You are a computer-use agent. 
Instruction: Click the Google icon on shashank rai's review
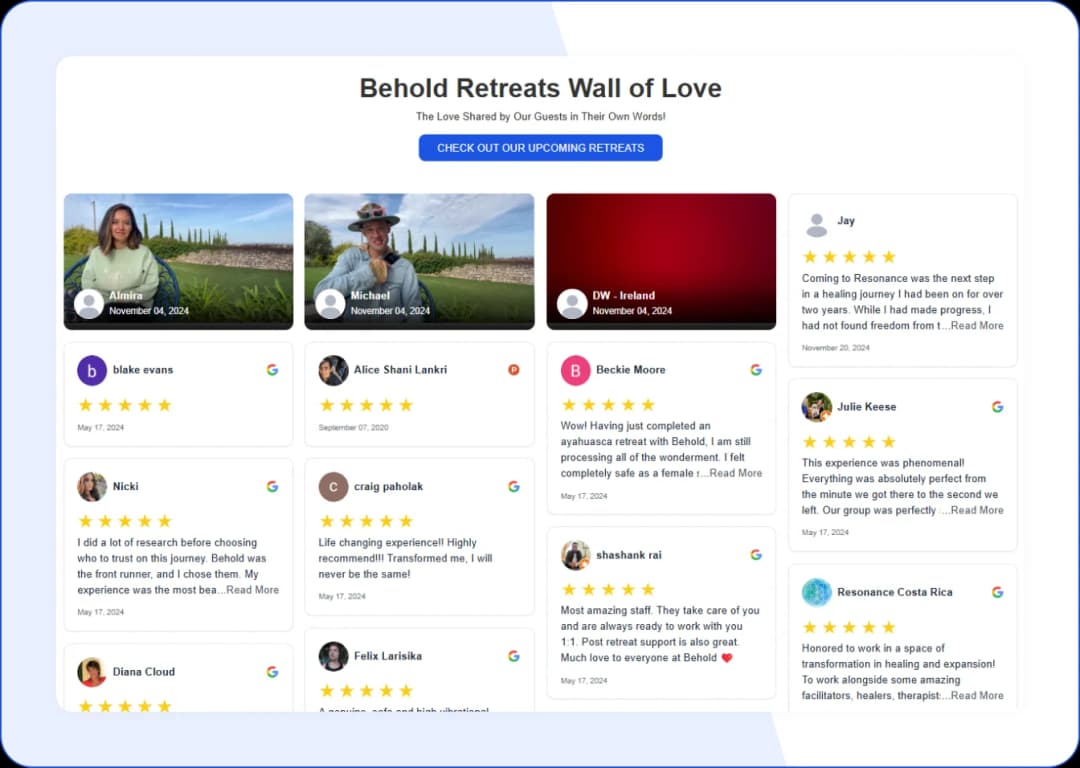[x=755, y=554]
